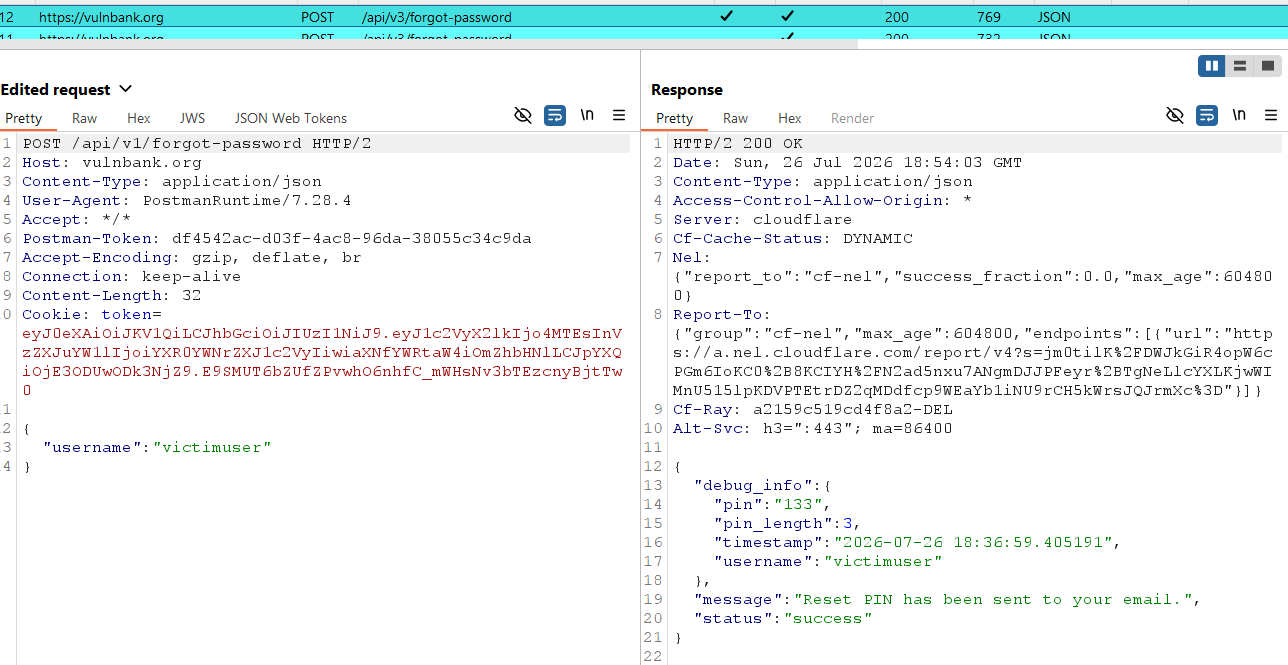
Task: Click JSON MIME type in row 12
Action: click(1054, 17)
